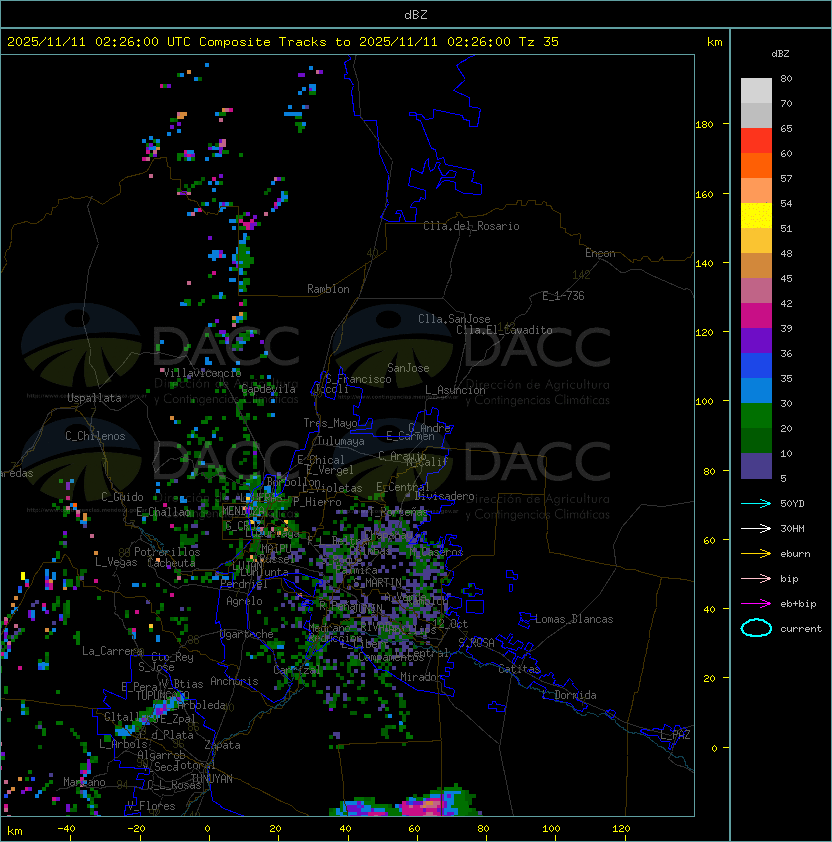Viewport: 832px width, 842px height.
Task: Select the bright yellow 54-51 dBZ swatch
Action: [x=756, y=216]
